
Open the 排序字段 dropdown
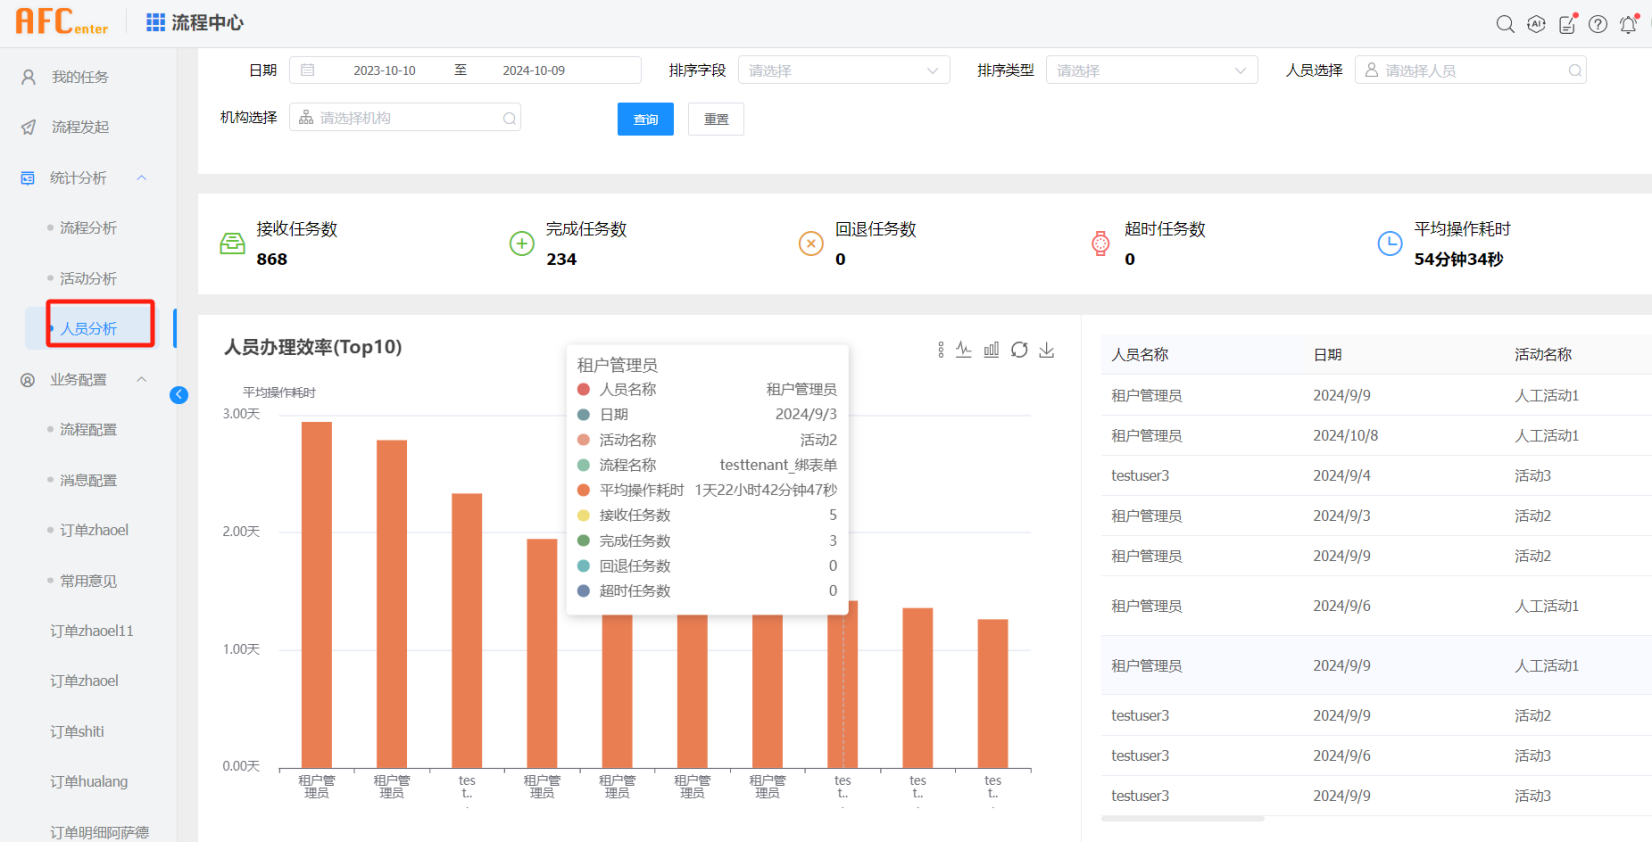(843, 70)
